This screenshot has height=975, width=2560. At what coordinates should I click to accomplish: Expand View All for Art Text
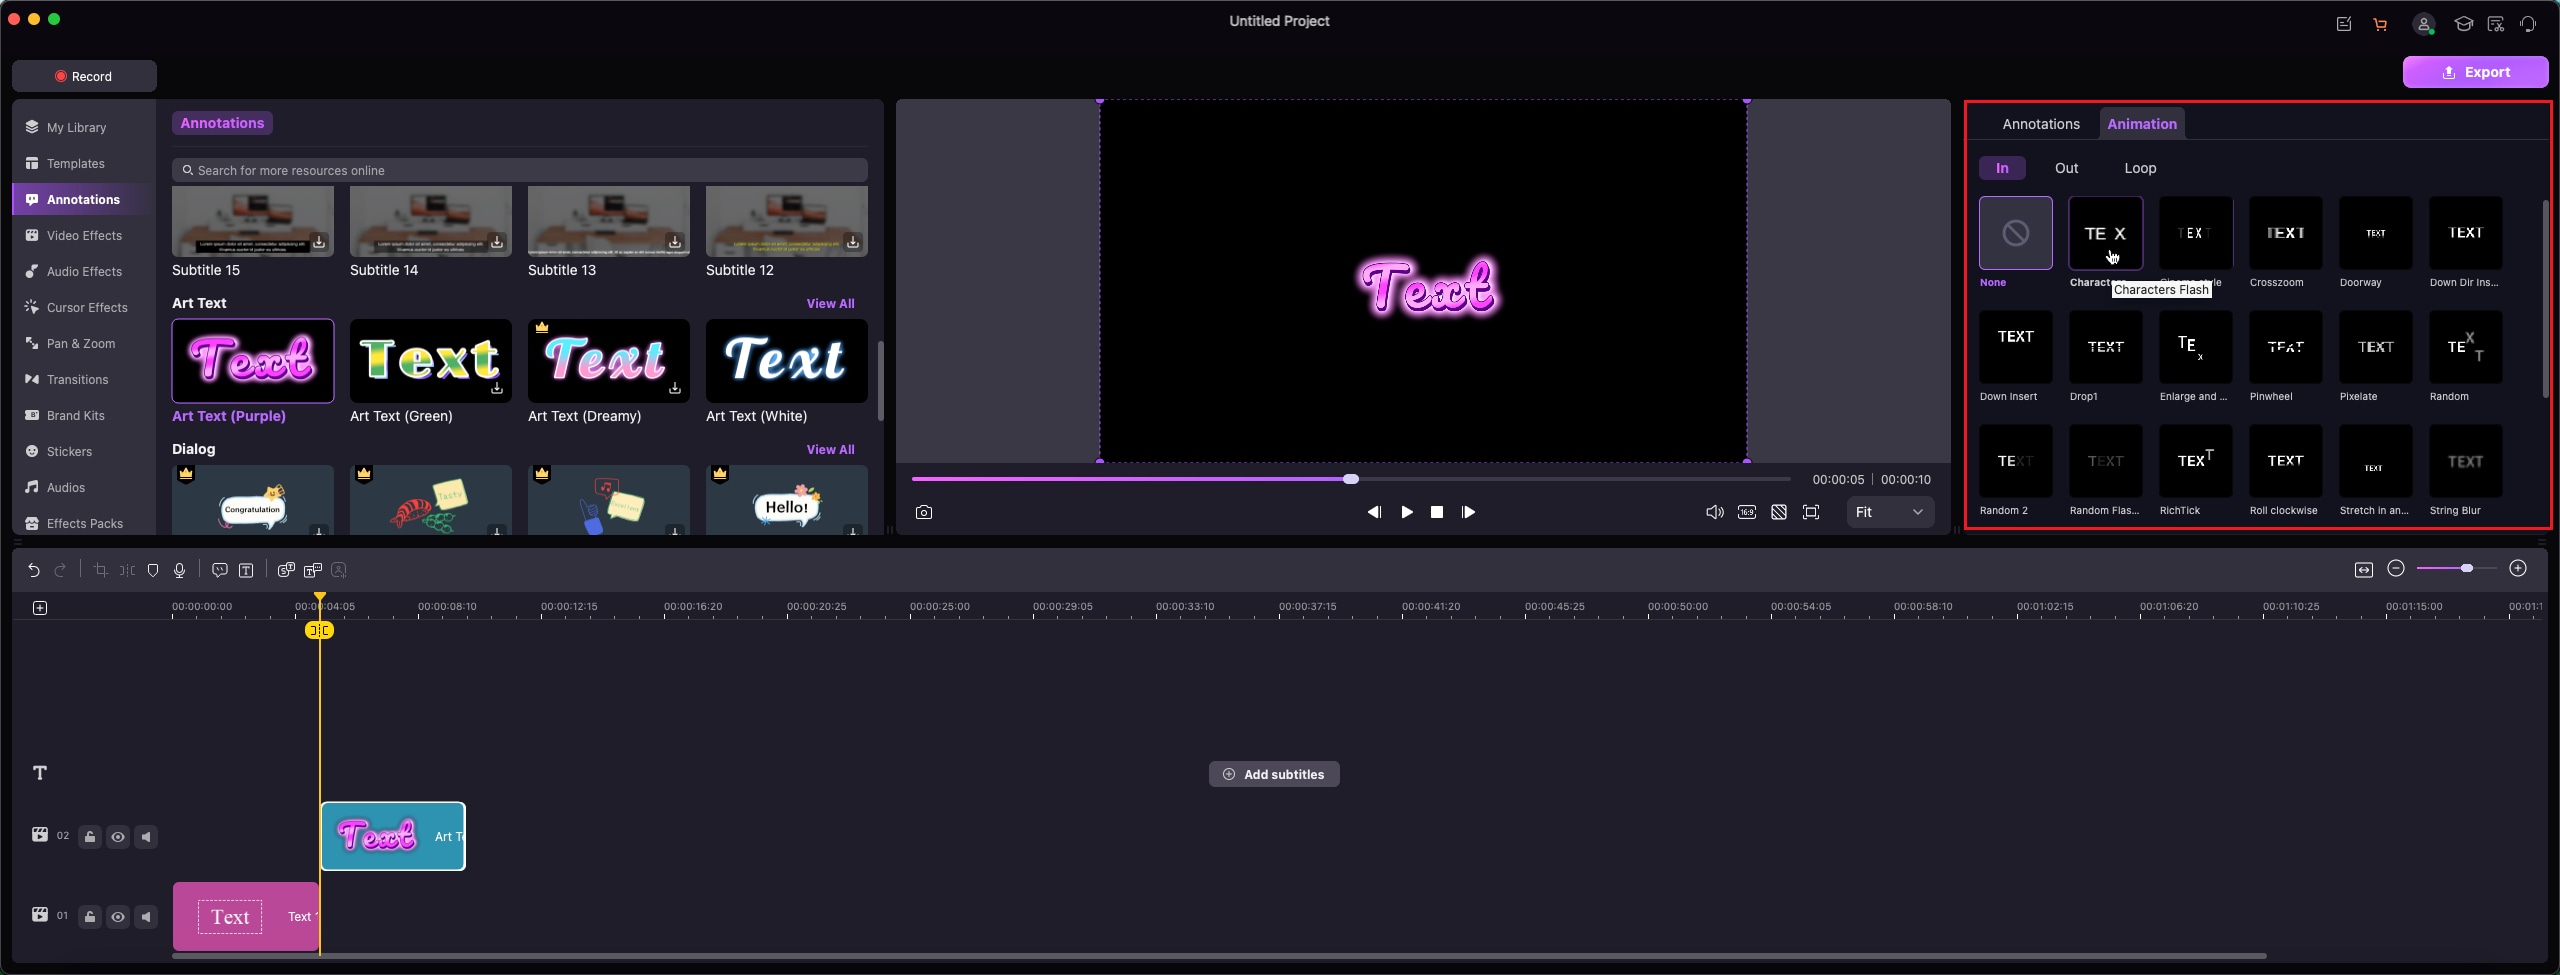(x=830, y=303)
